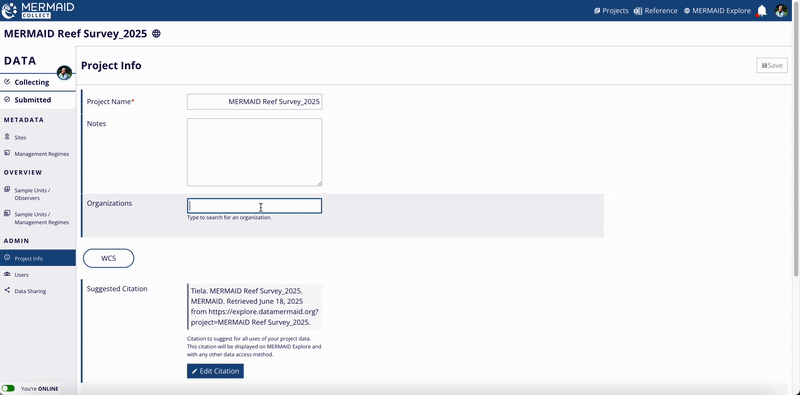Open the notifications bell
800x395 pixels.
click(762, 11)
